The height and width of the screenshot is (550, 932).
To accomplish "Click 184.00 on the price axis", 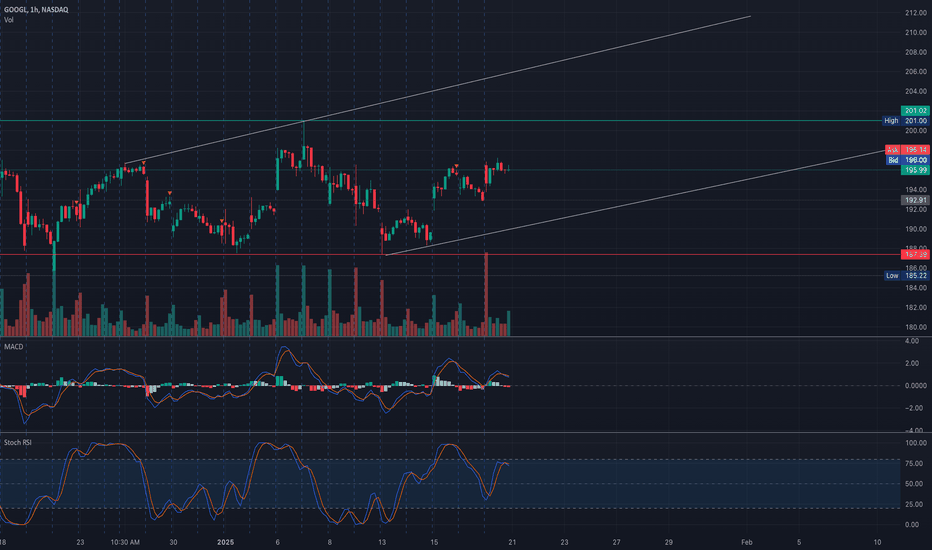I will [915, 288].
